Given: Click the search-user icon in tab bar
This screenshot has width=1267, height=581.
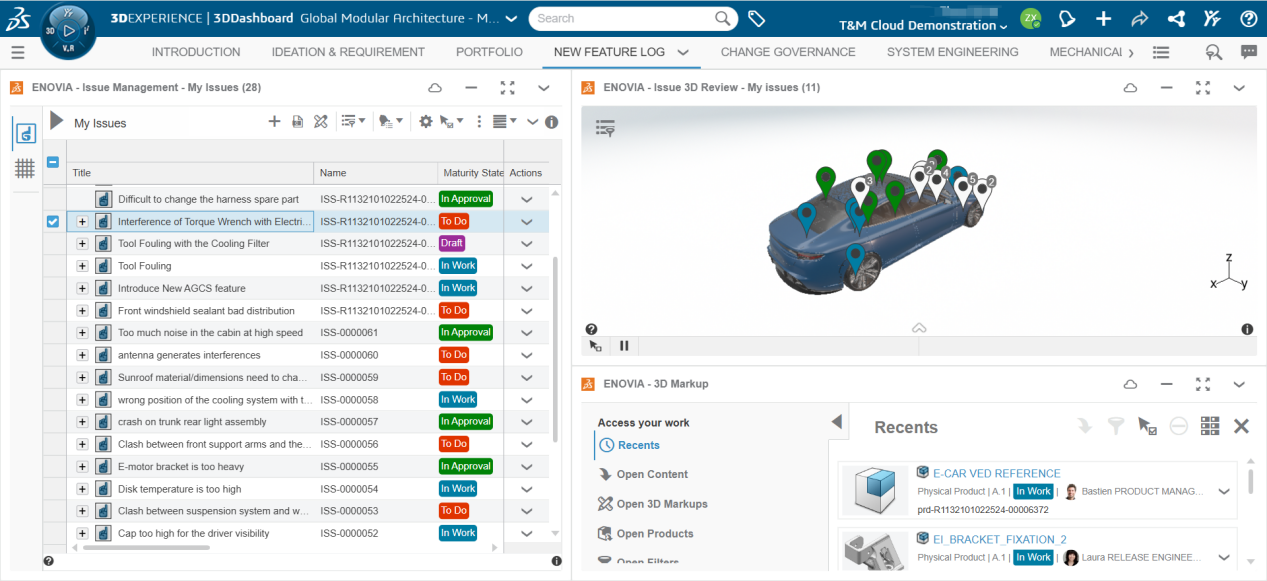Looking at the screenshot, I should point(1213,52).
